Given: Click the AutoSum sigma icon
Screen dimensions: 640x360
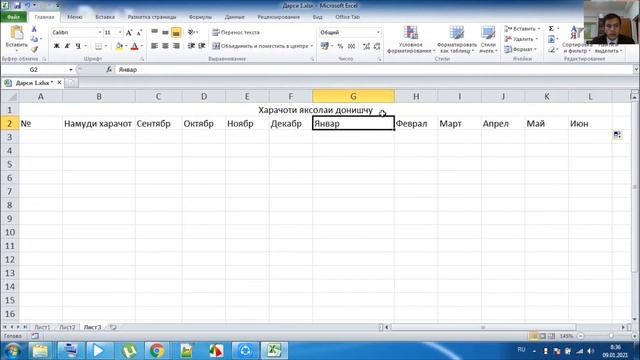Looking at the screenshot, I should point(551,29).
